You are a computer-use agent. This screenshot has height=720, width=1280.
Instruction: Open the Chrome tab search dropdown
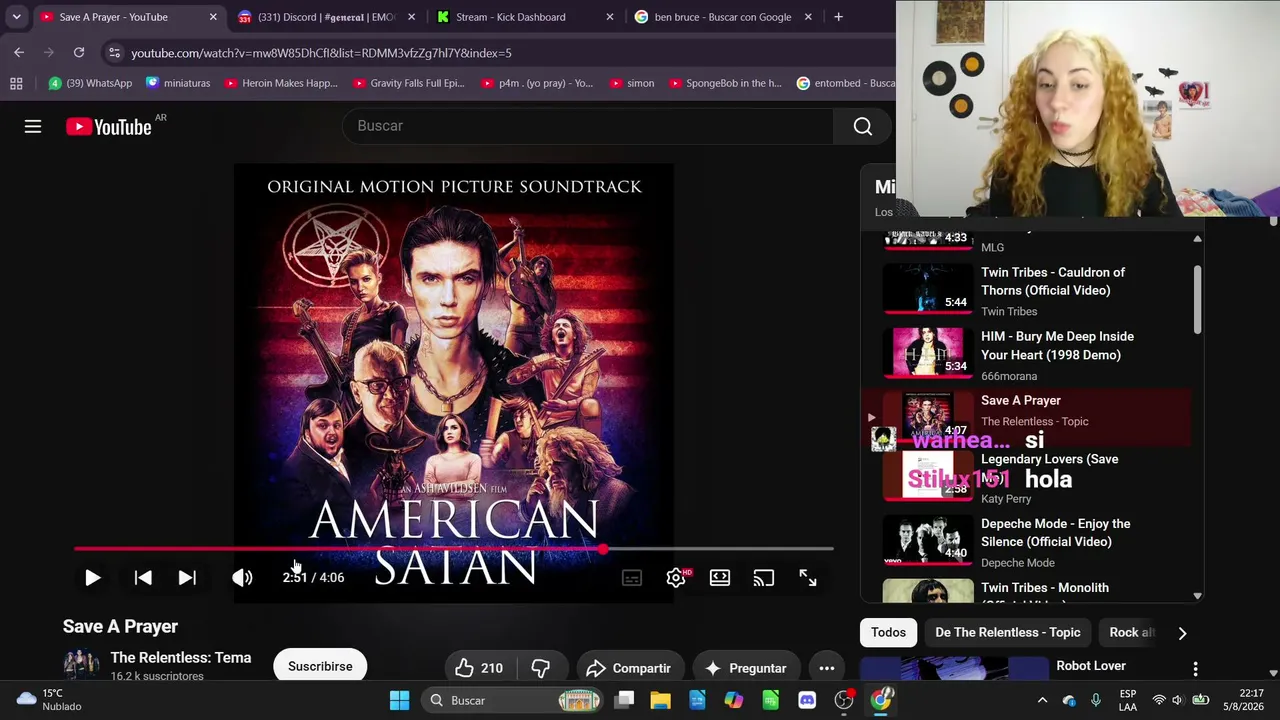(16, 17)
